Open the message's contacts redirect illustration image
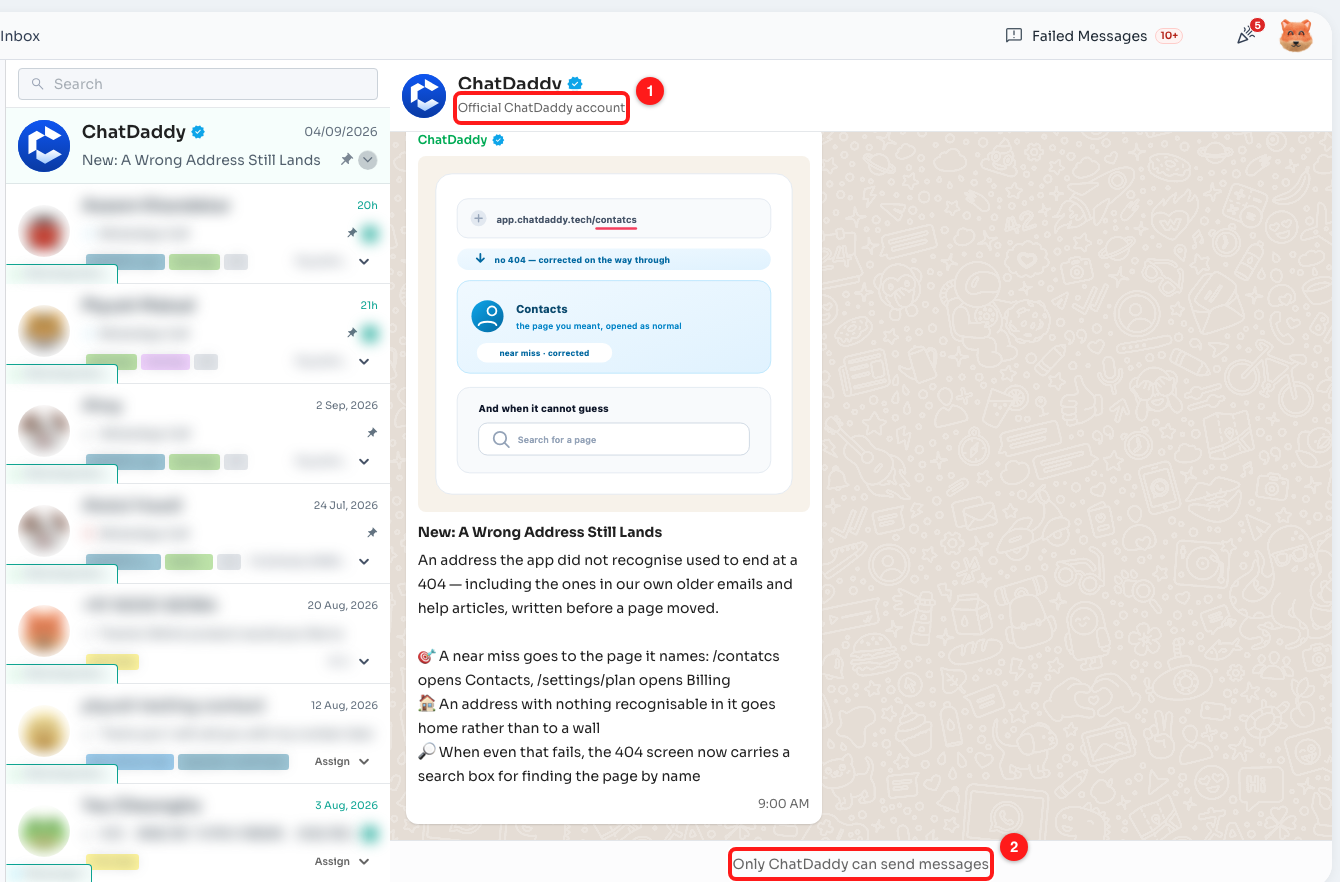The height and width of the screenshot is (882, 1340). pos(614,334)
